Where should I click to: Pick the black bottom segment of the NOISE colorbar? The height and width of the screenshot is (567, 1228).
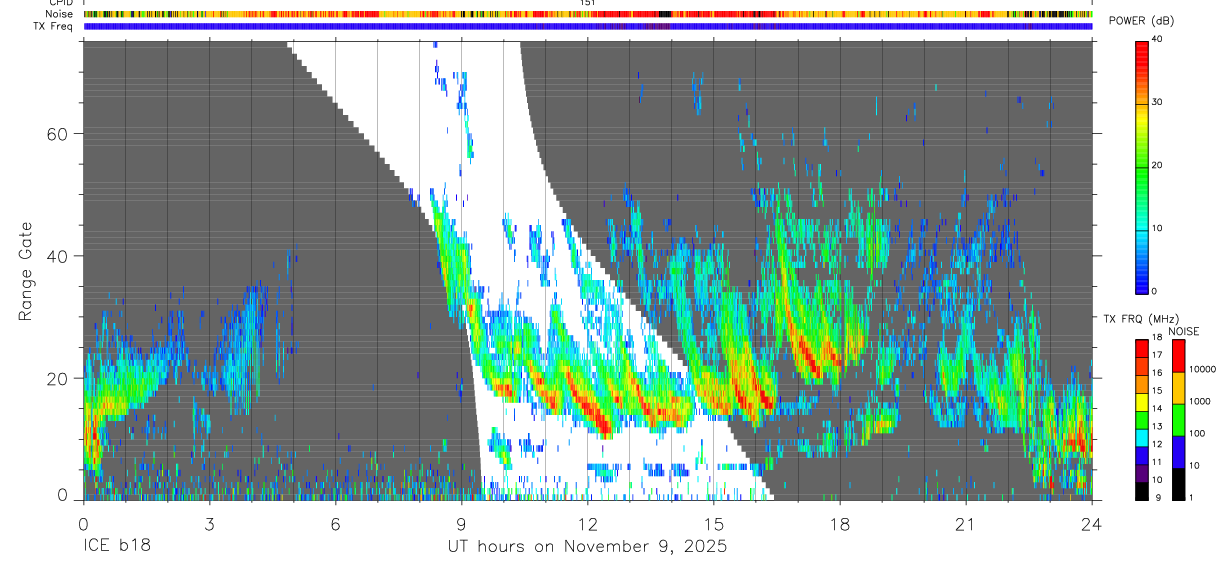pos(1179,484)
